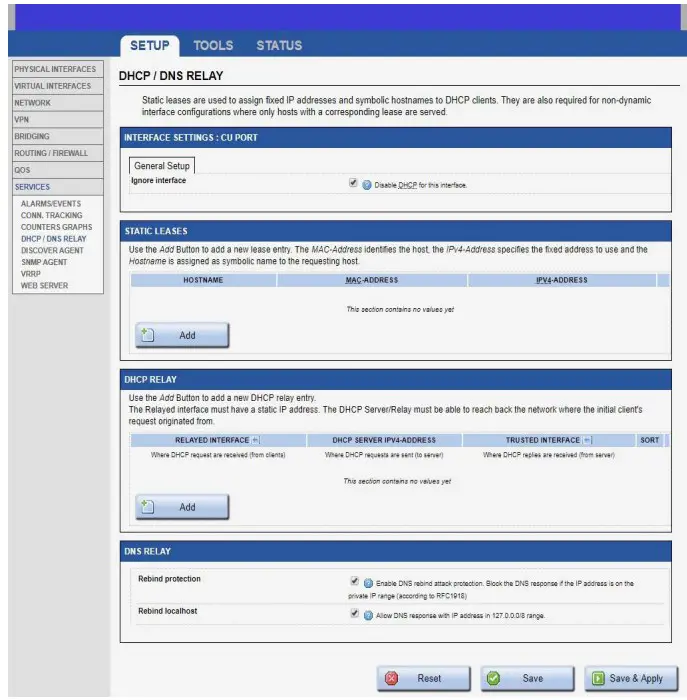Switch to the SETUP tab

coord(150,46)
